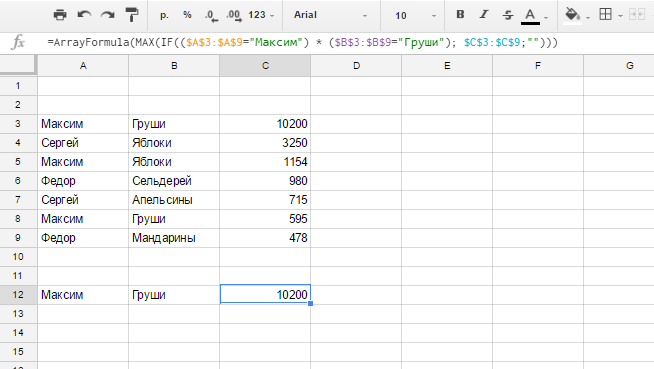Toggle italic formatting
Screen dimensions: 654x369
(484, 15)
